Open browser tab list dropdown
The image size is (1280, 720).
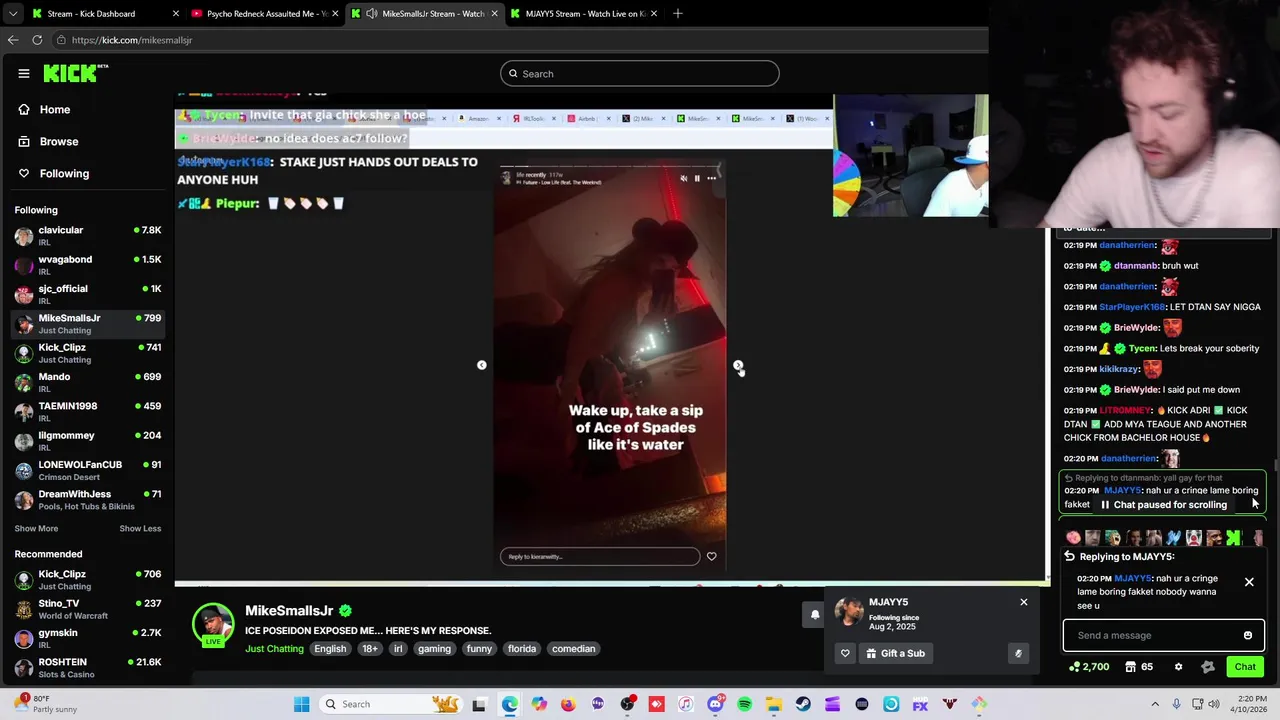coord(12,14)
